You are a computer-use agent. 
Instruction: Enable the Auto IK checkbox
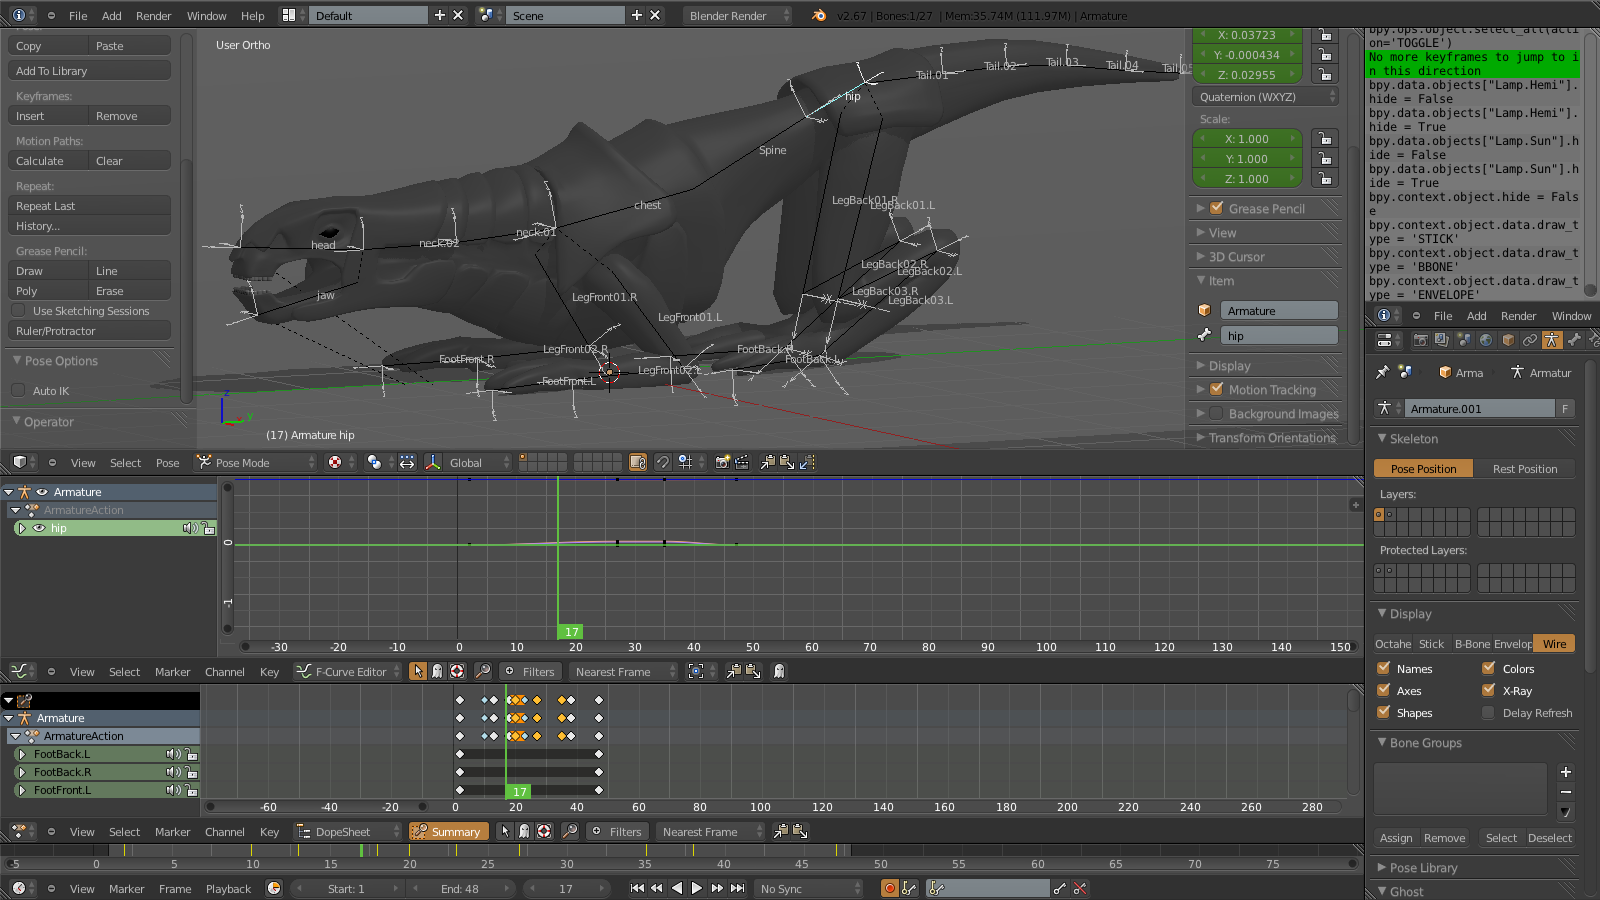[x=18, y=391]
